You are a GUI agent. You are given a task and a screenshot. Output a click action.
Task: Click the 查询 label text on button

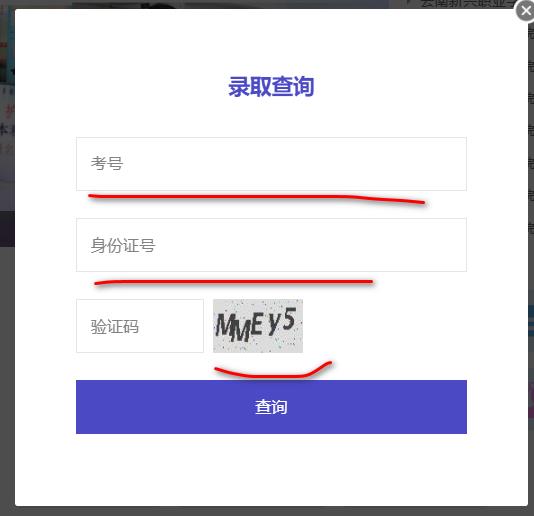(271, 407)
